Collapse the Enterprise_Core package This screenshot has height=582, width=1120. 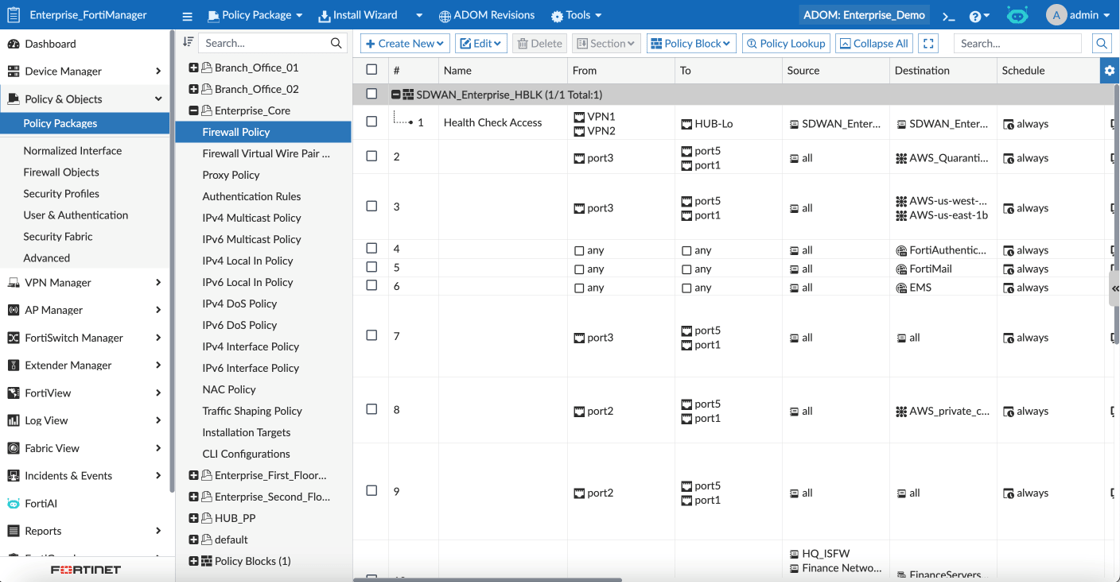tap(194, 111)
